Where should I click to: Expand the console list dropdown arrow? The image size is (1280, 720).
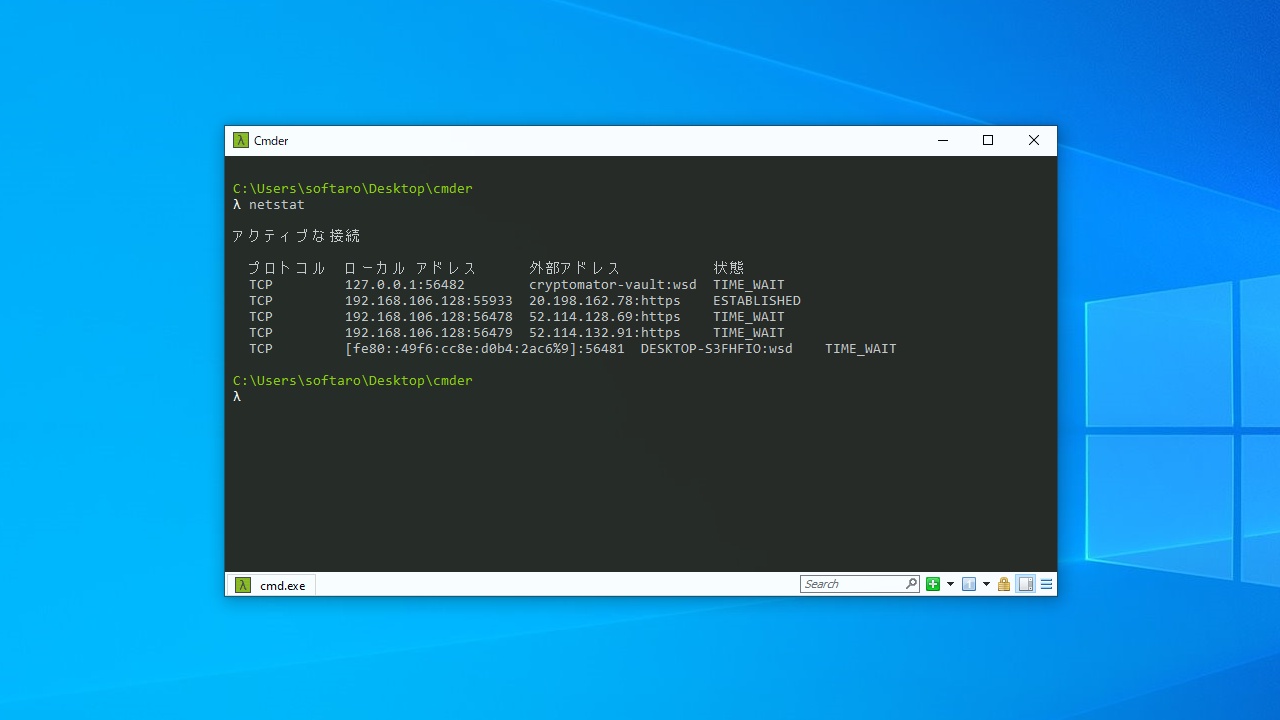(986, 584)
